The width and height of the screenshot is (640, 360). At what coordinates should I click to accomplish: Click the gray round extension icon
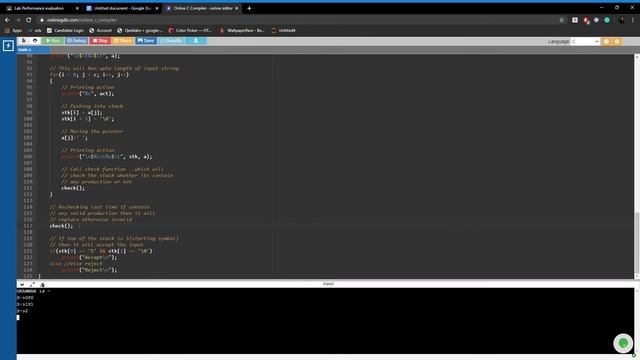coord(596,20)
